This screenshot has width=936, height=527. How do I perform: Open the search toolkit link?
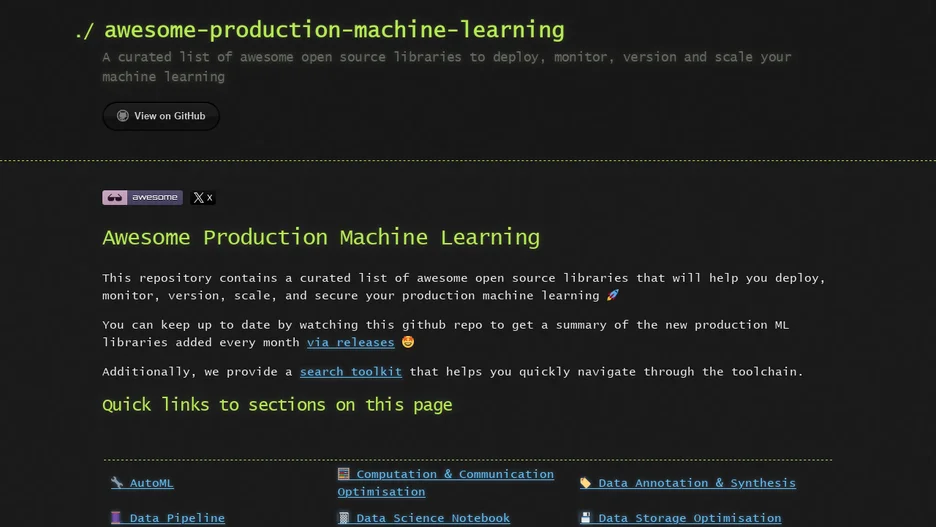pyautogui.click(x=350, y=371)
